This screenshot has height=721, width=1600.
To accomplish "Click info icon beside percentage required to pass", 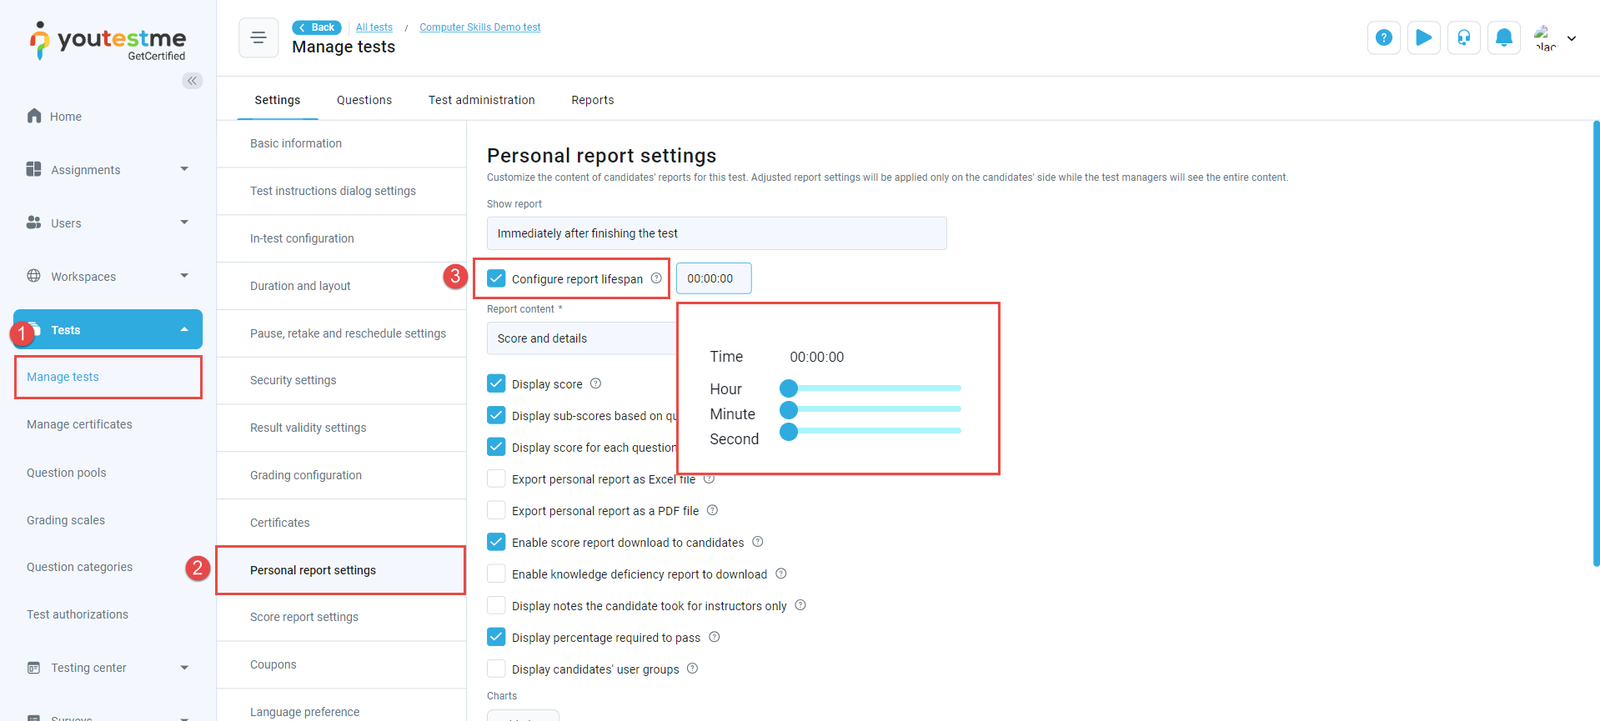I will click(x=714, y=637).
